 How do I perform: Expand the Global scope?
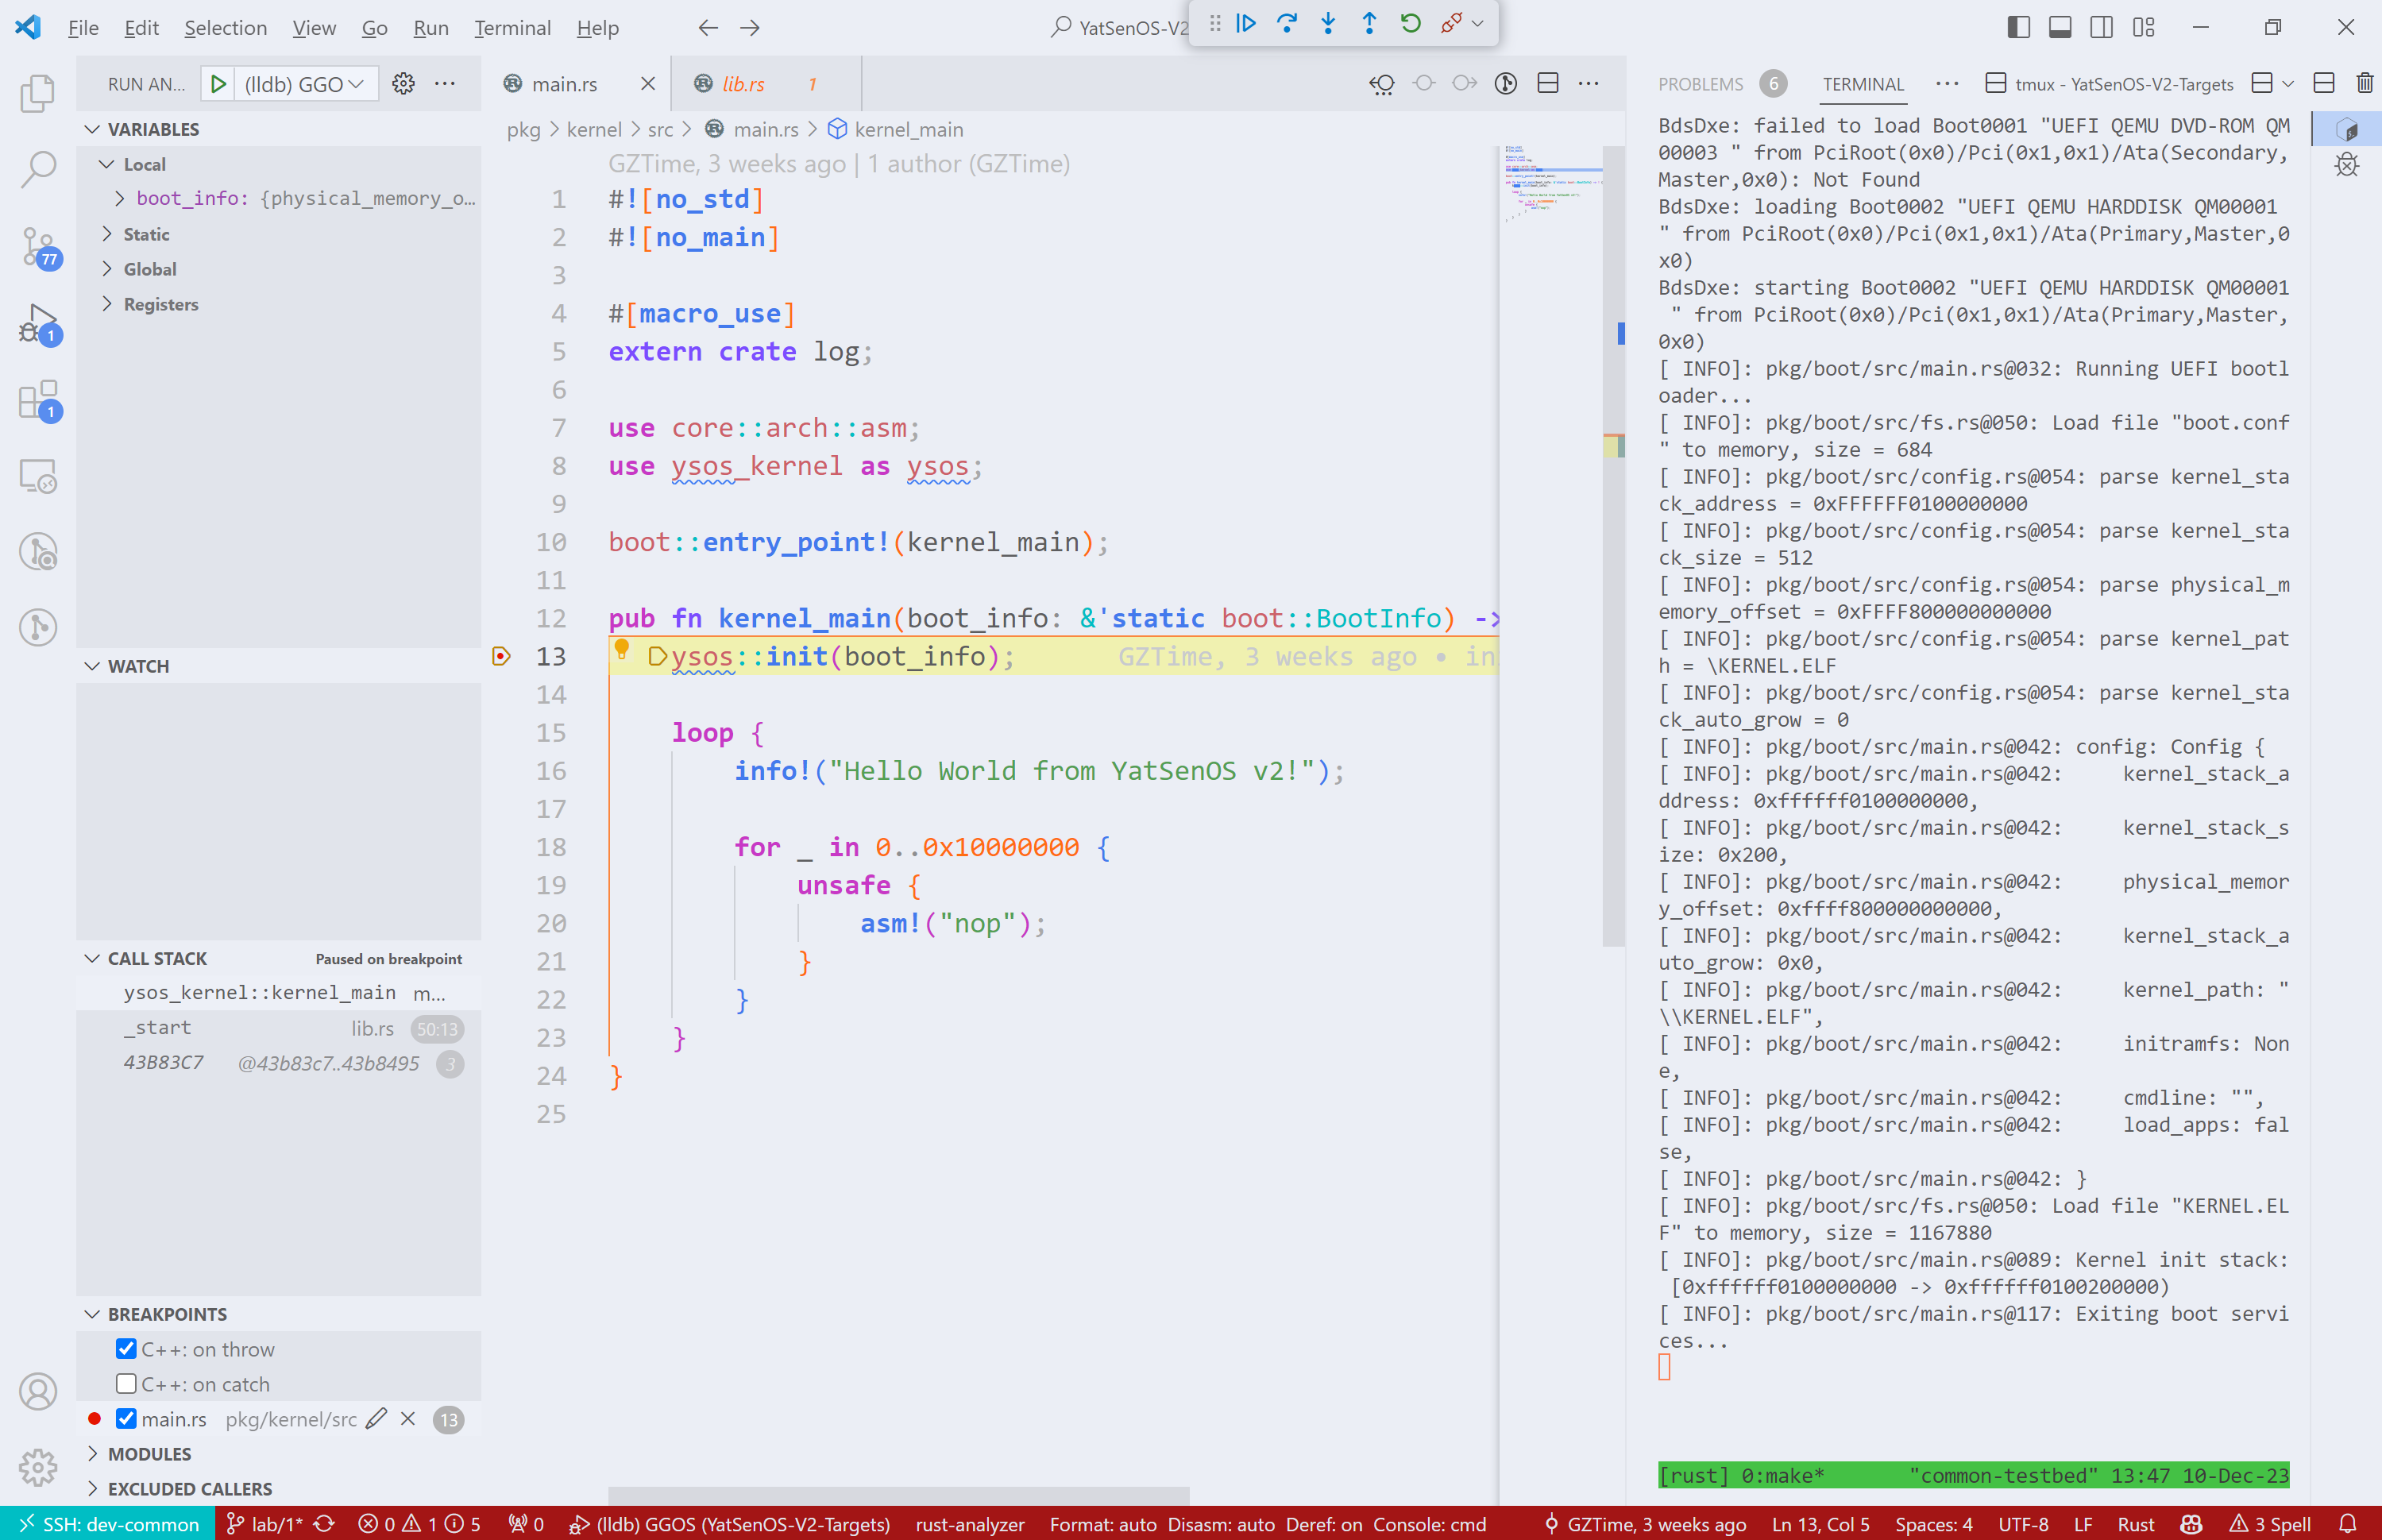[107, 269]
